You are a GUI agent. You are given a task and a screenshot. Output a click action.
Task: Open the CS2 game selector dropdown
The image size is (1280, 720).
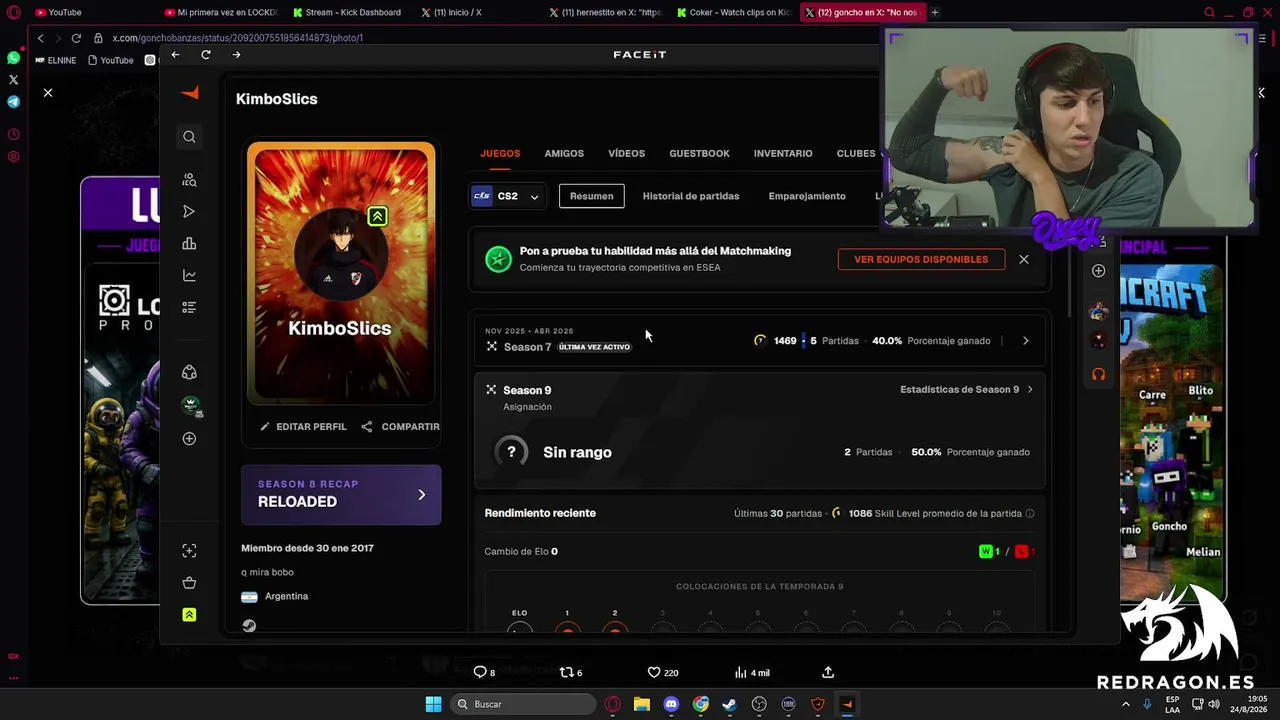tap(509, 196)
